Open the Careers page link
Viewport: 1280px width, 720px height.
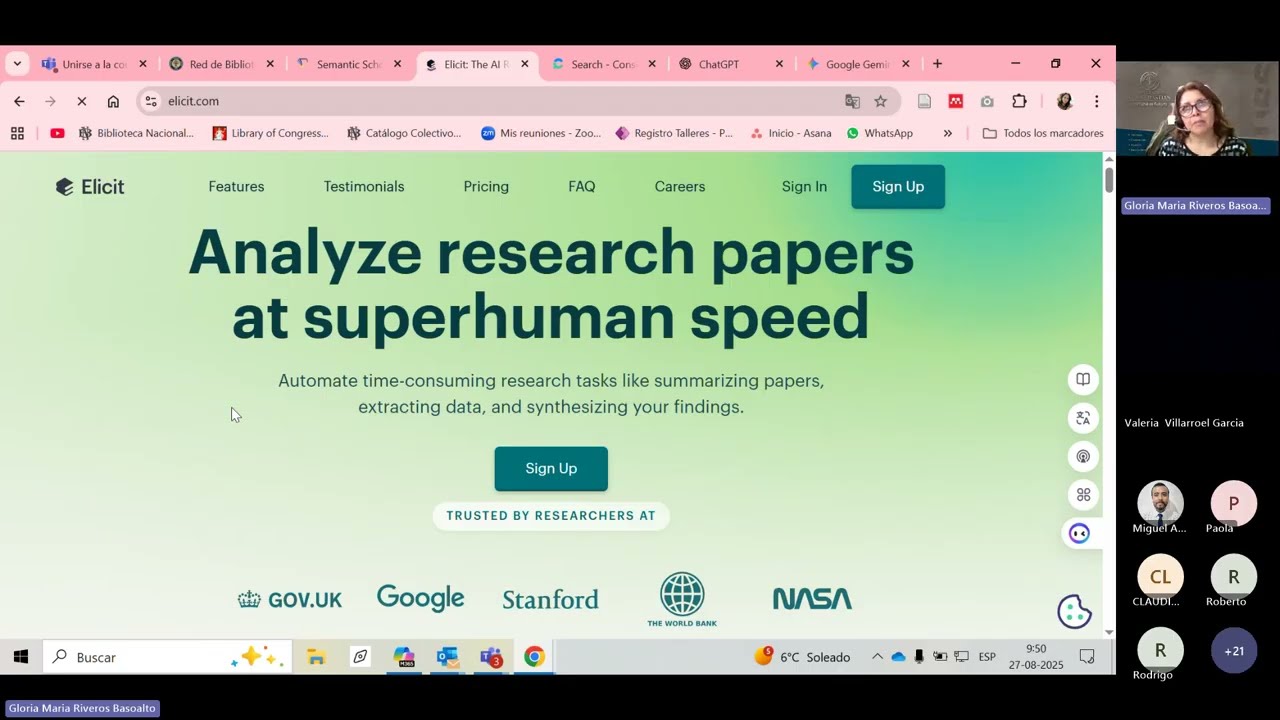pos(680,187)
